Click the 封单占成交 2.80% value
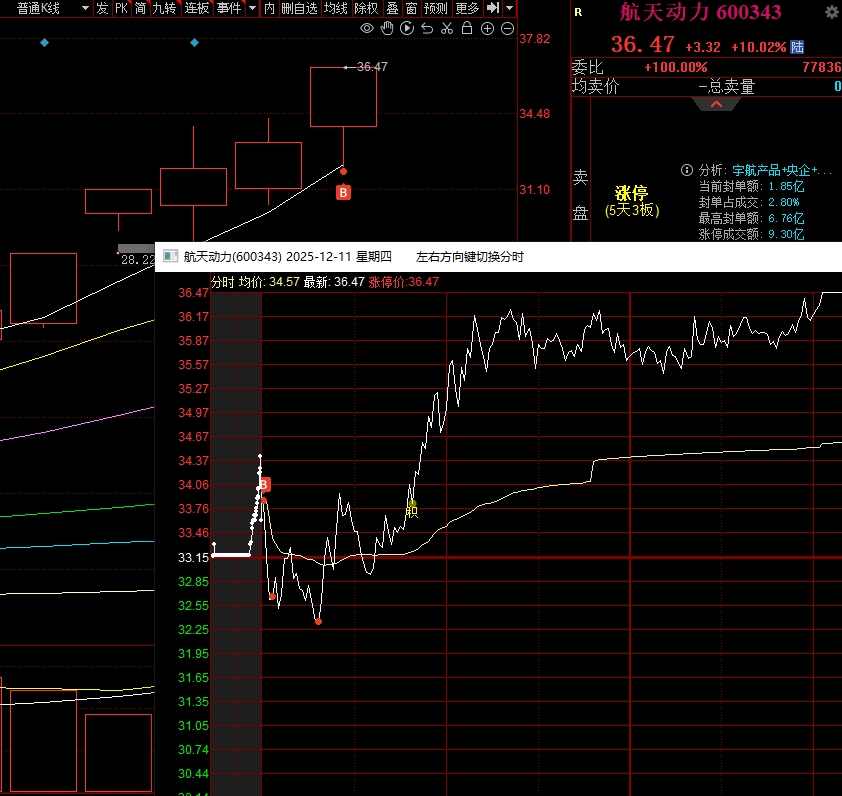Screen dimensions: 842x796 coord(783,202)
